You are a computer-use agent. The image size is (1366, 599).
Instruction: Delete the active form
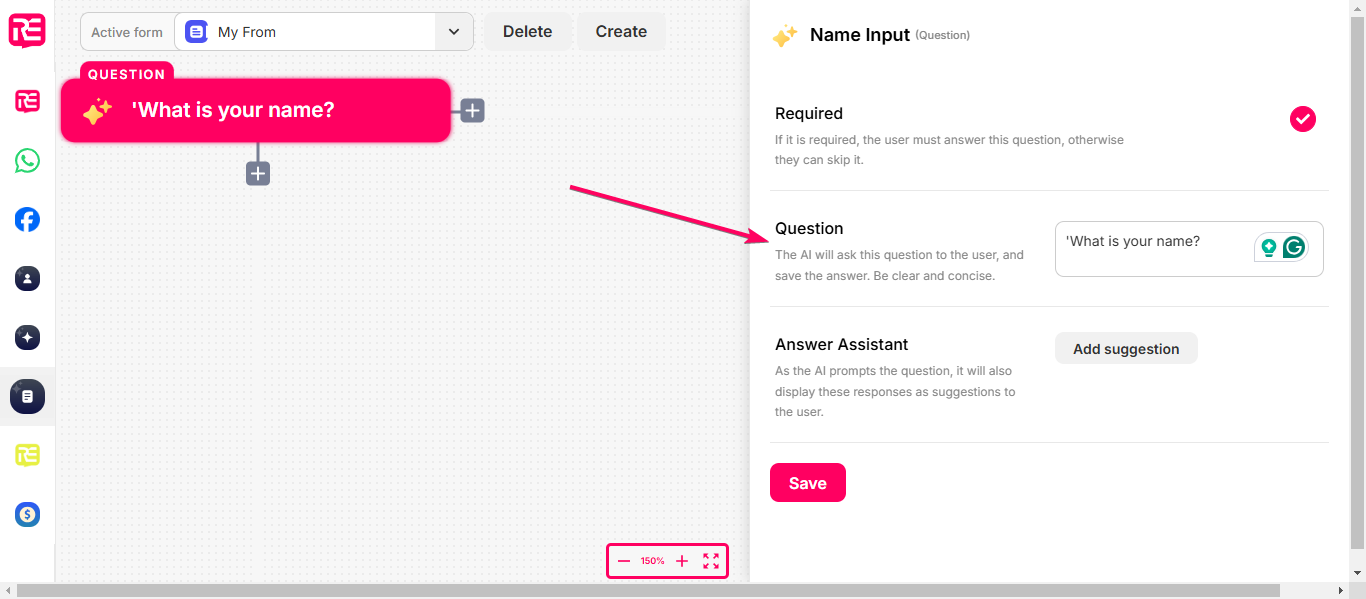point(527,32)
